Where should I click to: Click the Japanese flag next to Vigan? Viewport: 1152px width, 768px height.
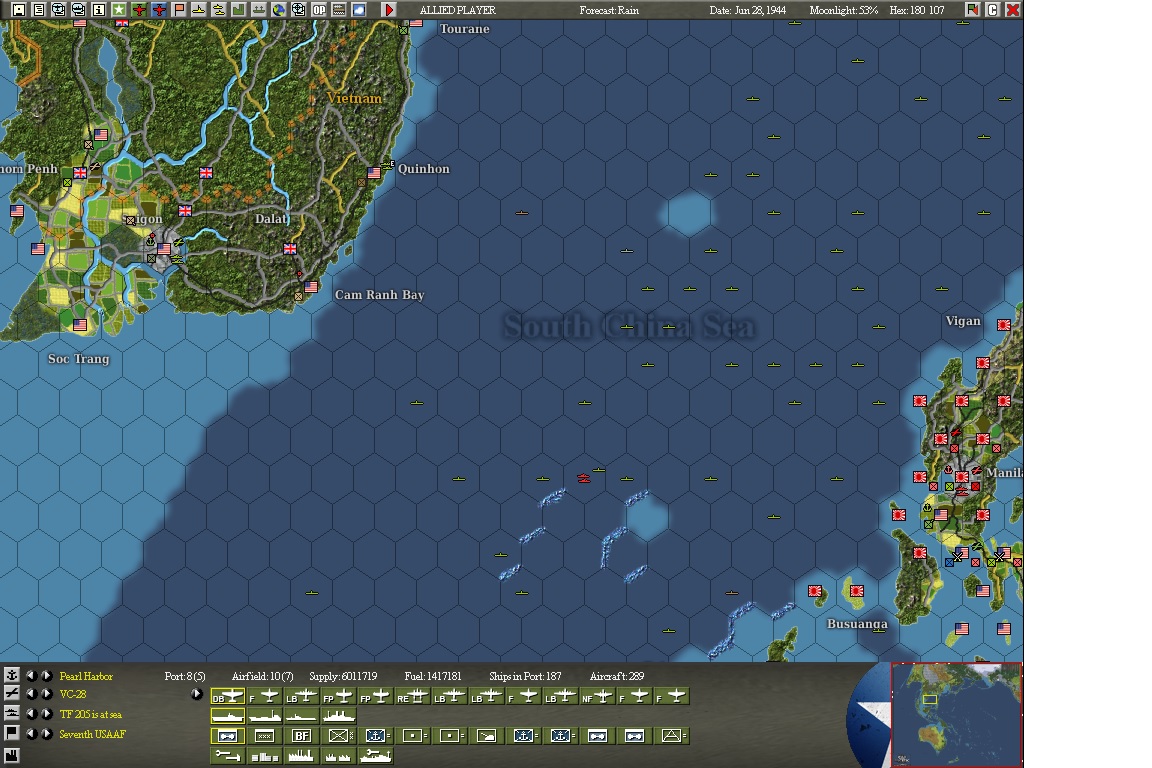click(x=1004, y=325)
